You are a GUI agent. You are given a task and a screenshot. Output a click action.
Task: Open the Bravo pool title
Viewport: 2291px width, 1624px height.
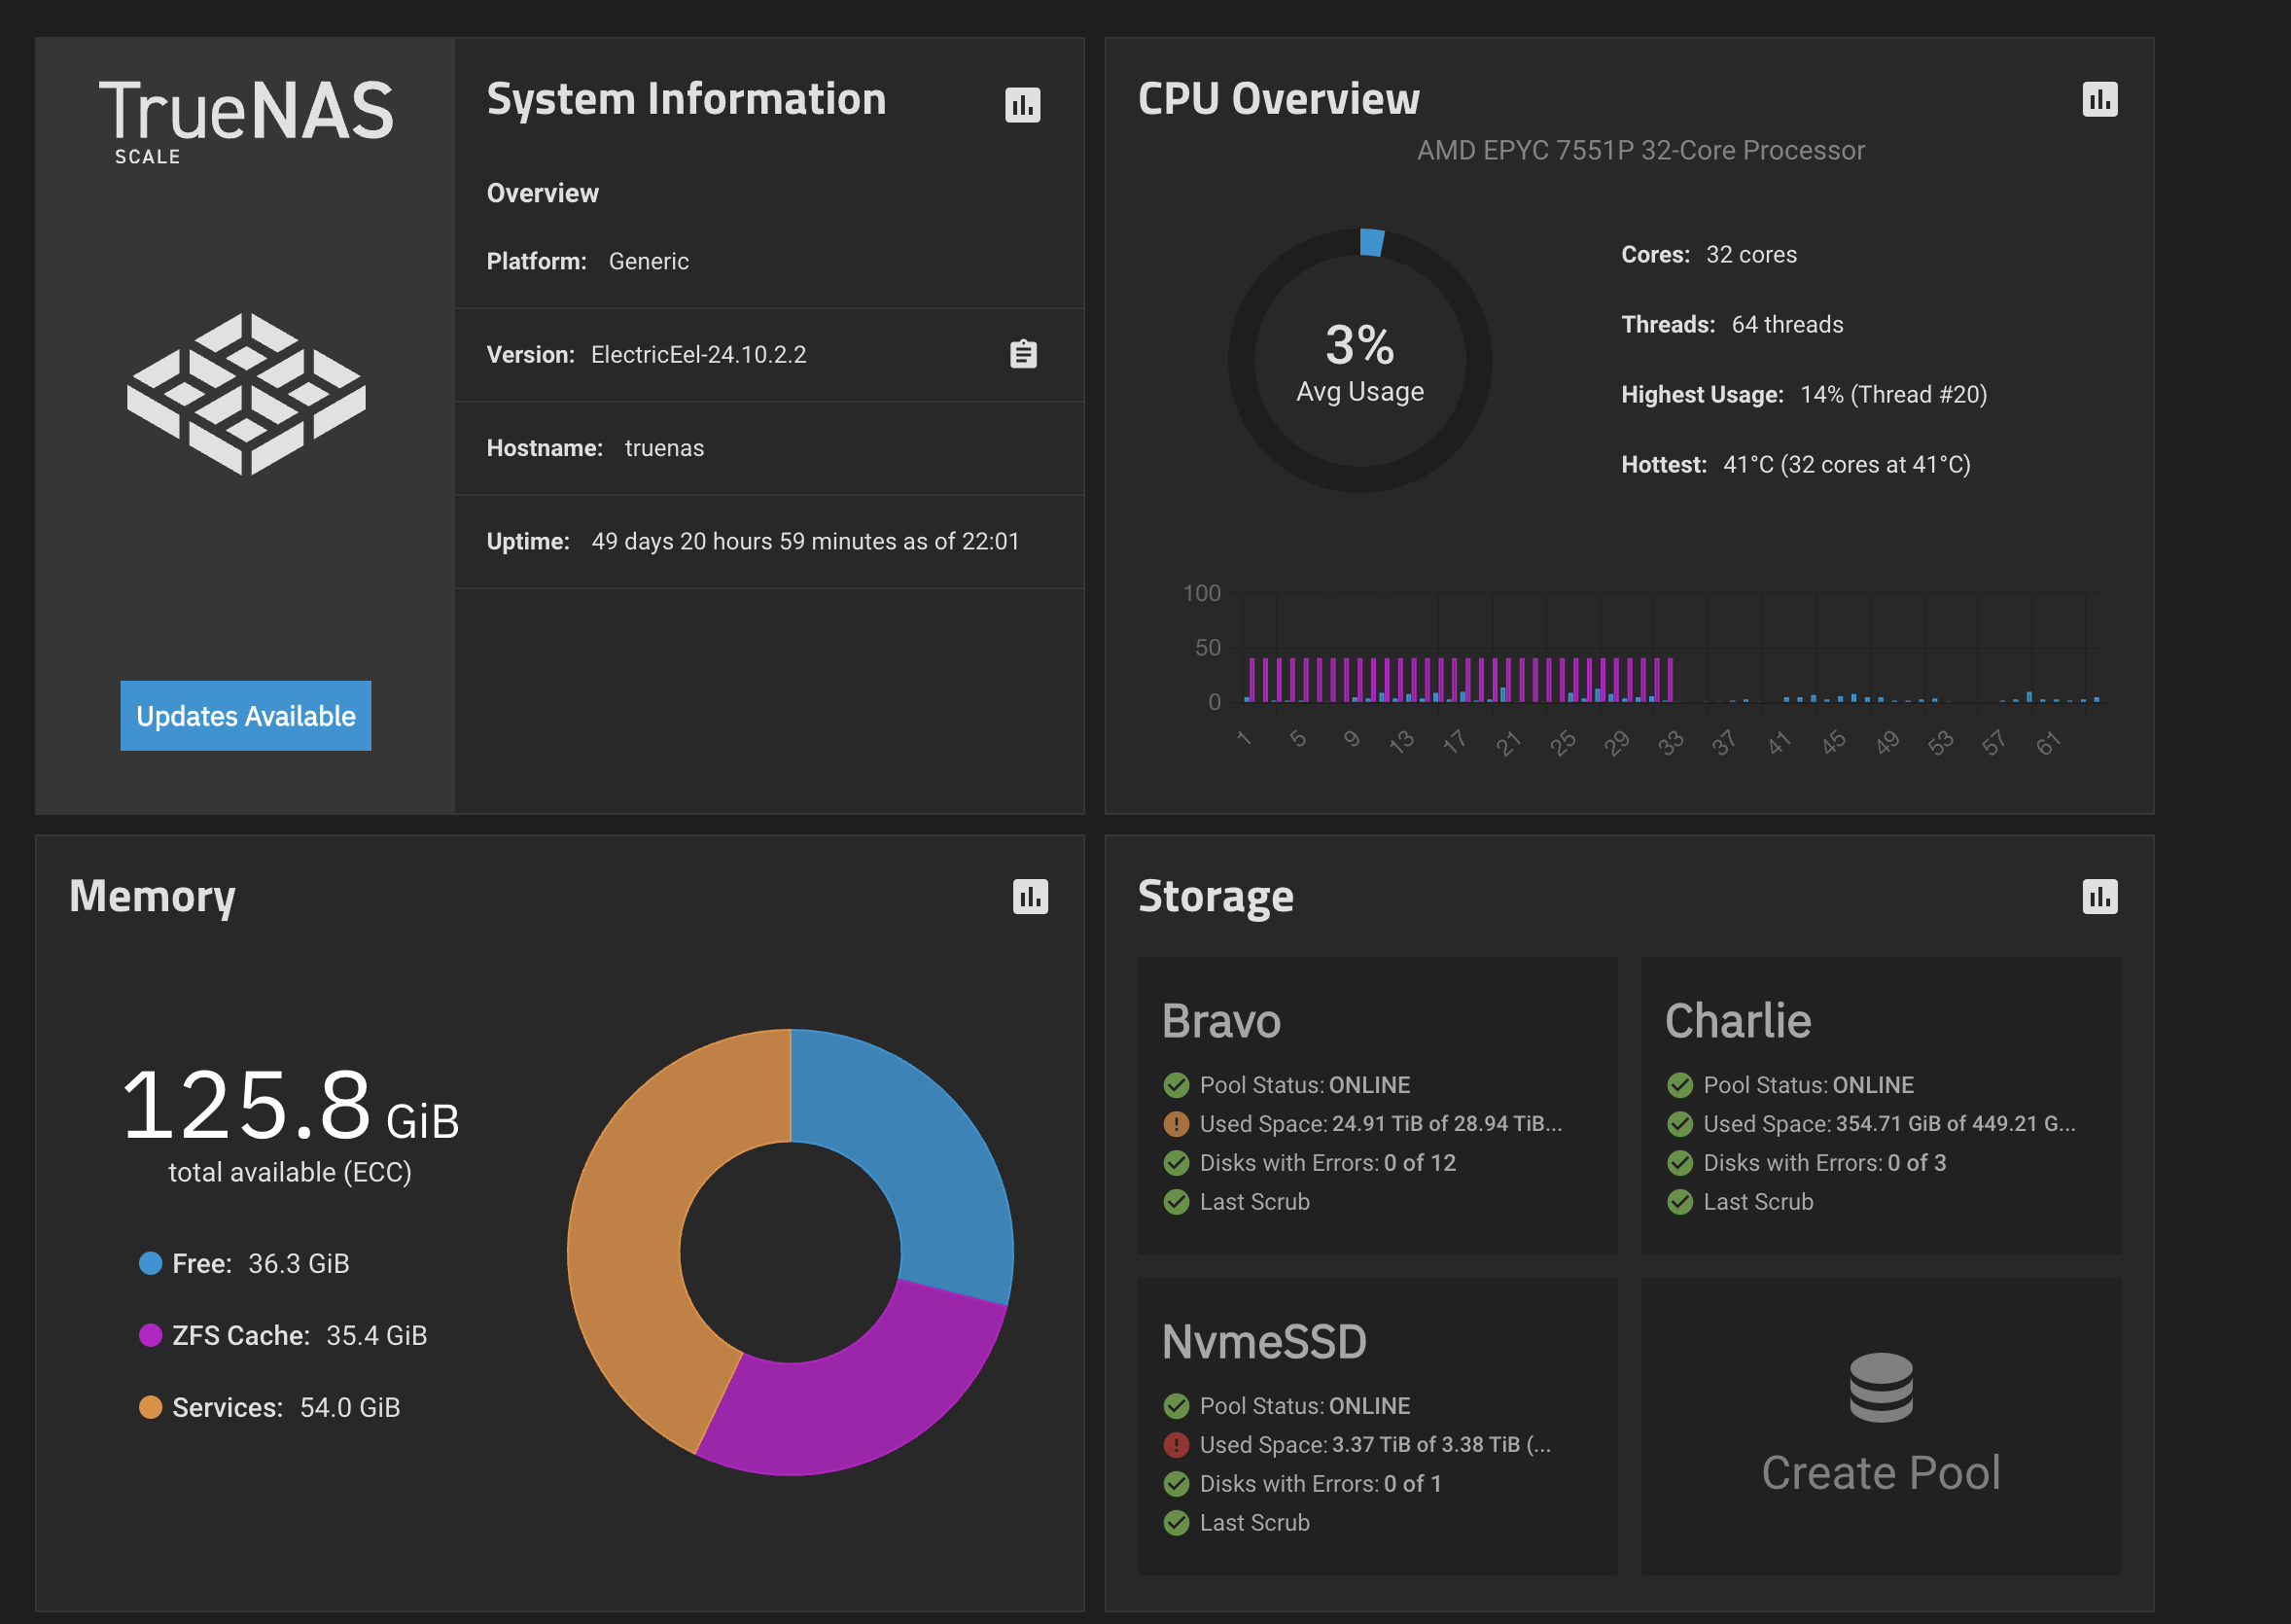coord(1221,1021)
